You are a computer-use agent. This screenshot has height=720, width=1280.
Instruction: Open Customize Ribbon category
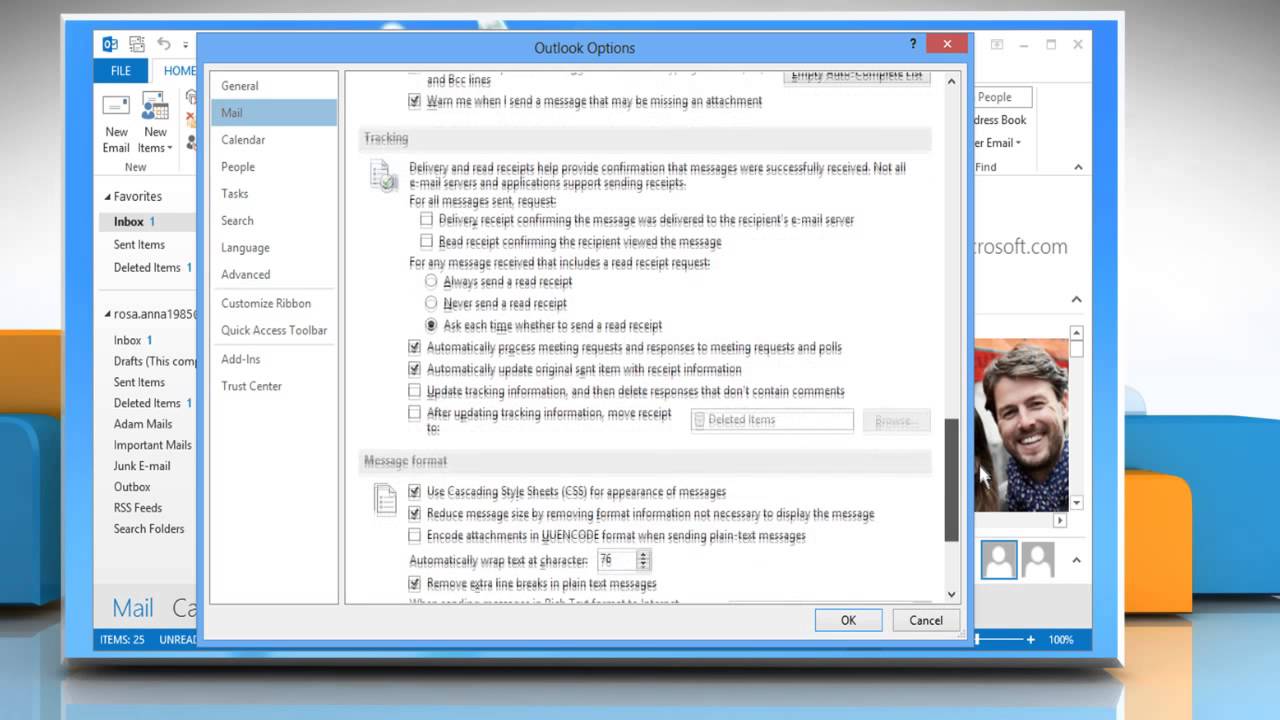point(273,303)
